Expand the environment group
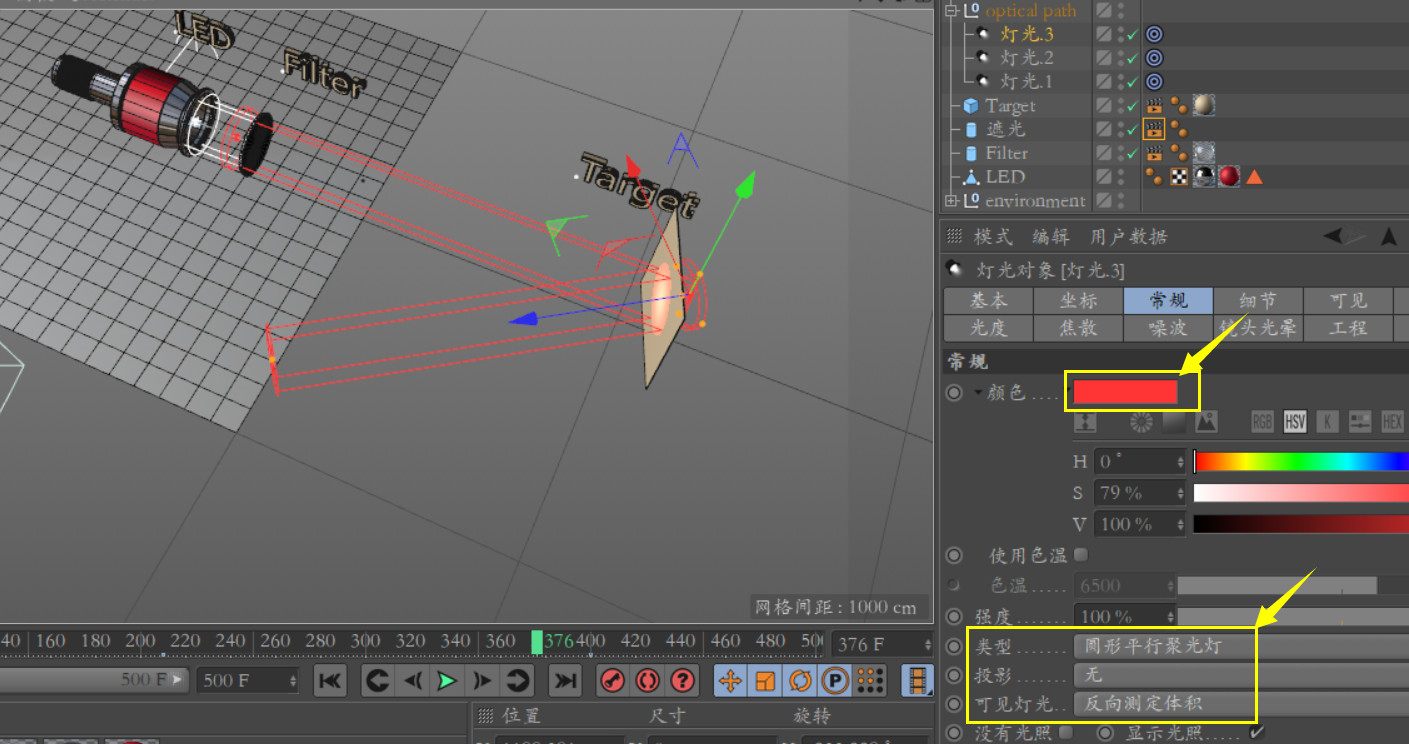1409x744 pixels. click(950, 201)
